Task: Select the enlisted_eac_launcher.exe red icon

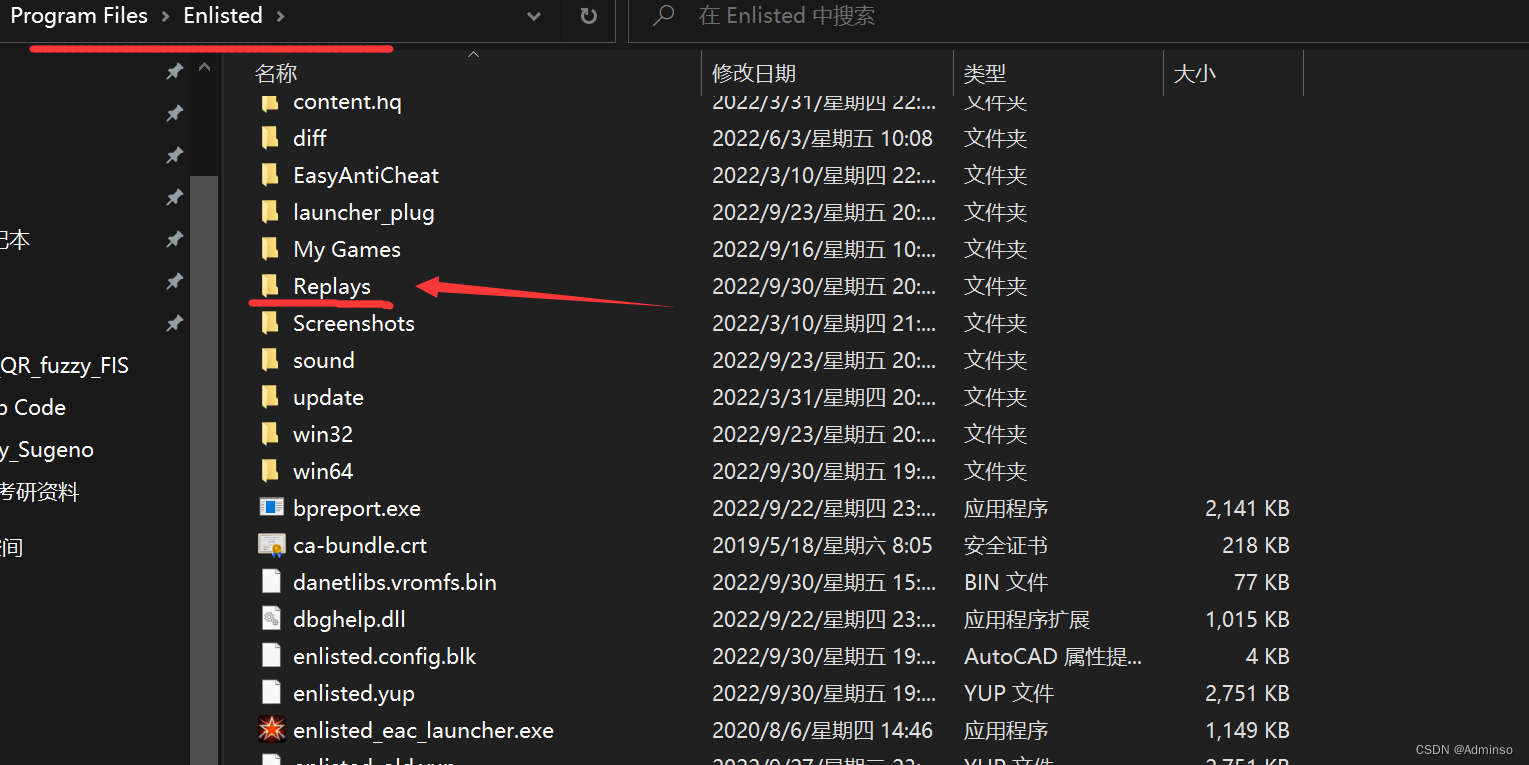Action: [271, 730]
